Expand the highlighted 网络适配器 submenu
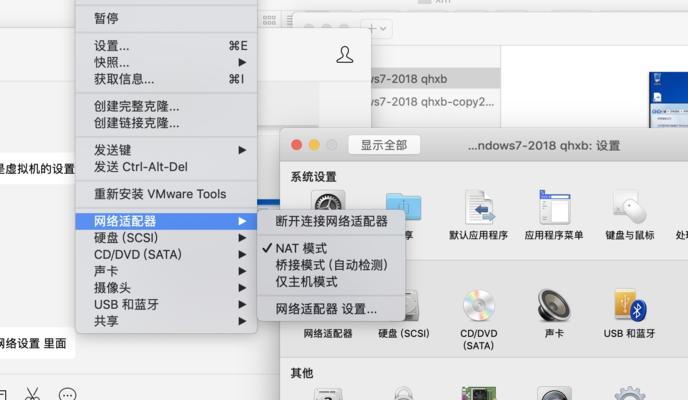This screenshot has height=400, width=688. 166,221
